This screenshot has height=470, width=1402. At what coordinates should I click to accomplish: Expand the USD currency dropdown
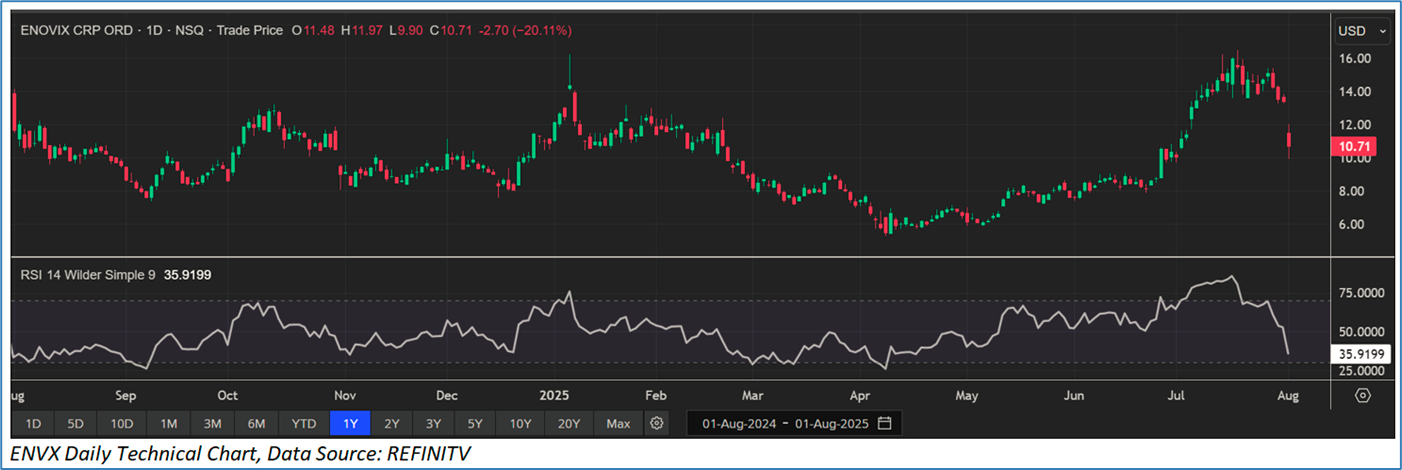pyautogui.click(x=1362, y=32)
